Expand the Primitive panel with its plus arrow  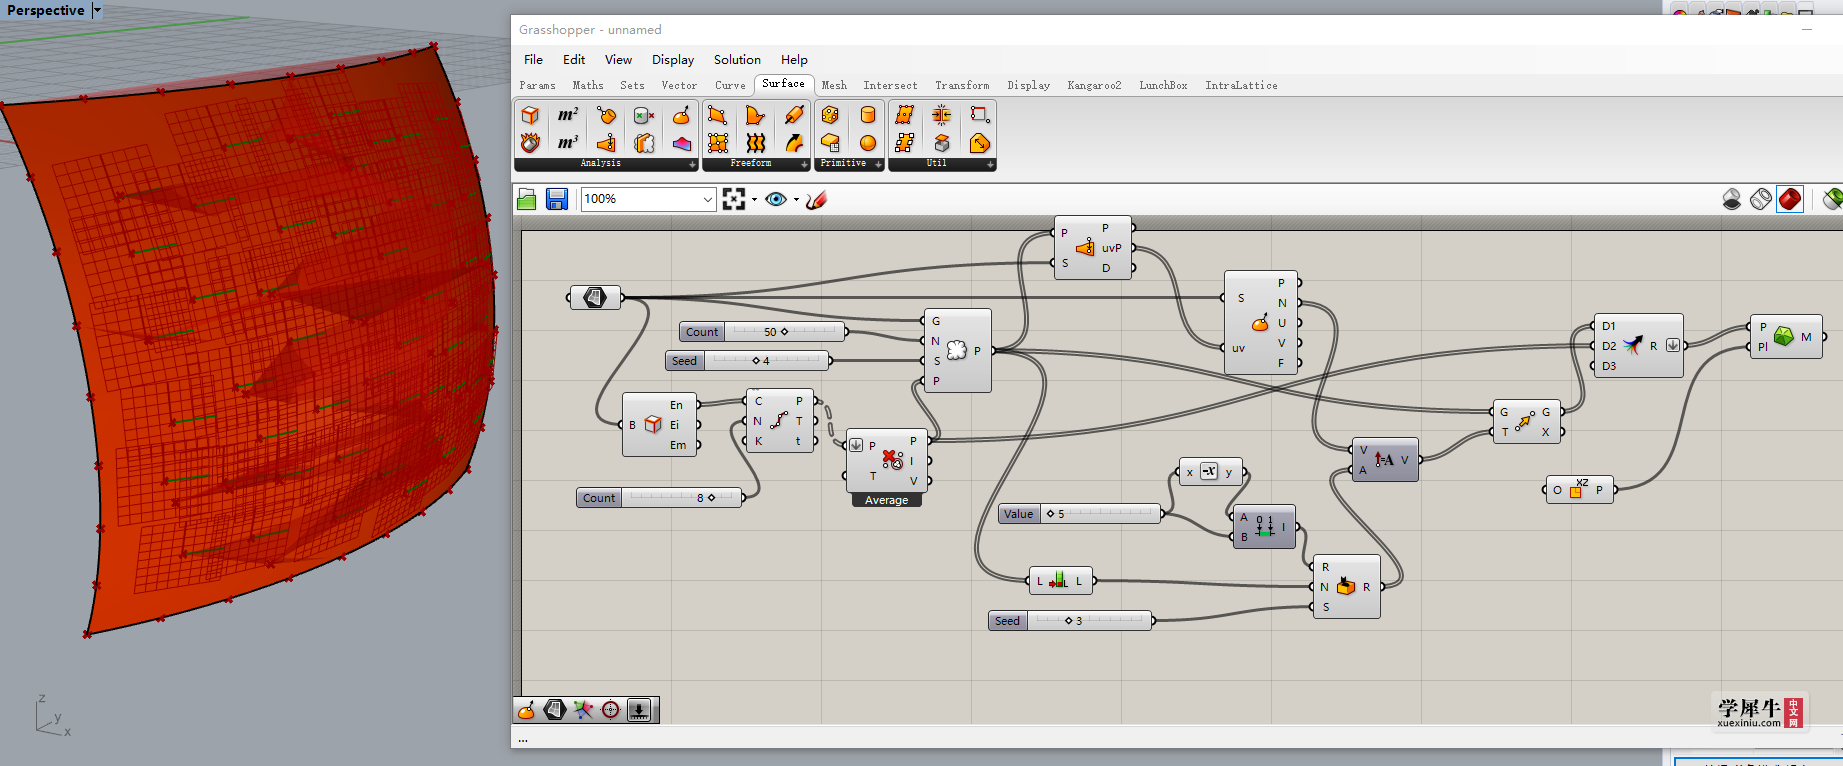coord(878,164)
